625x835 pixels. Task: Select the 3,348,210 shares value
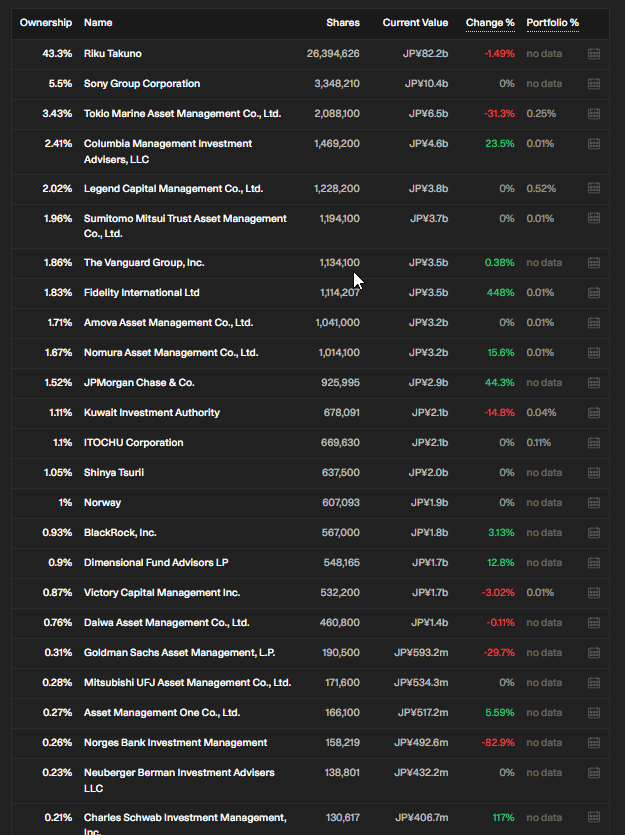click(337, 84)
